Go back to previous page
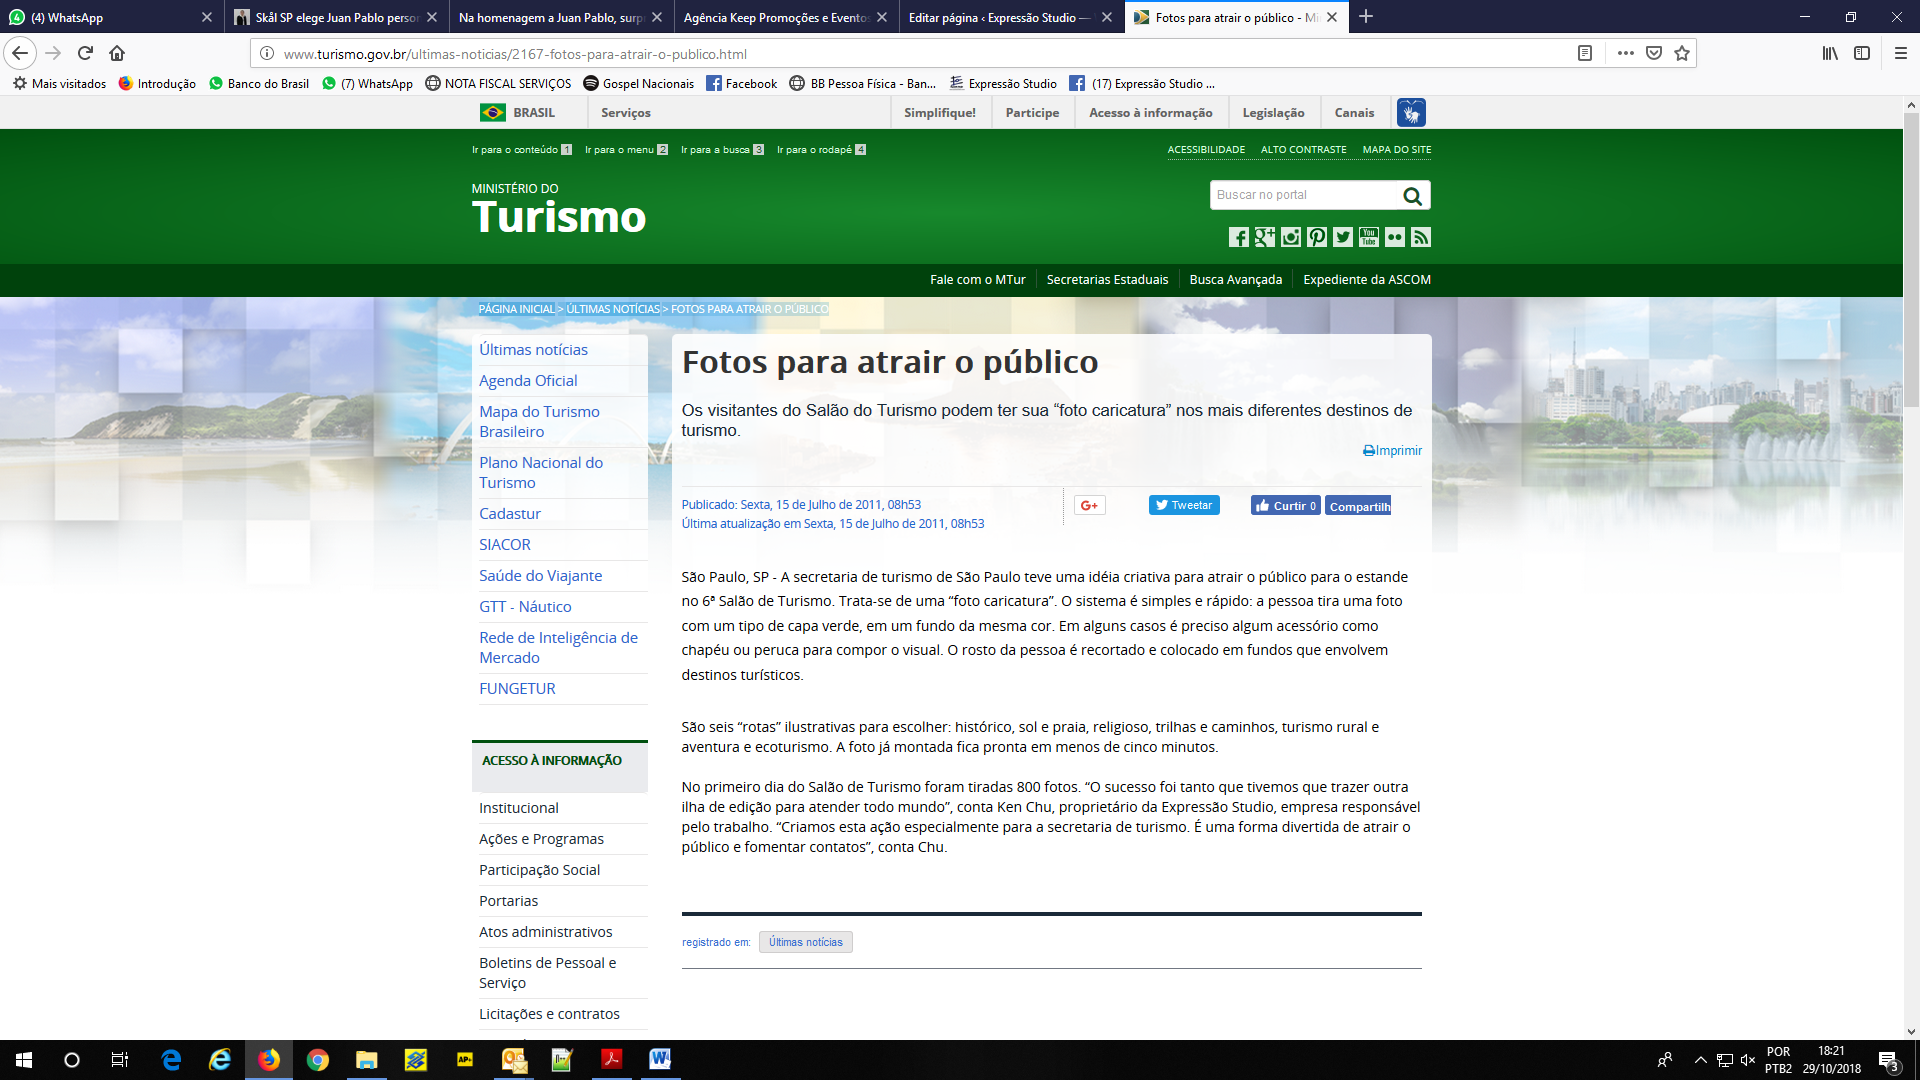The height and width of the screenshot is (1080, 1920). point(20,53)
